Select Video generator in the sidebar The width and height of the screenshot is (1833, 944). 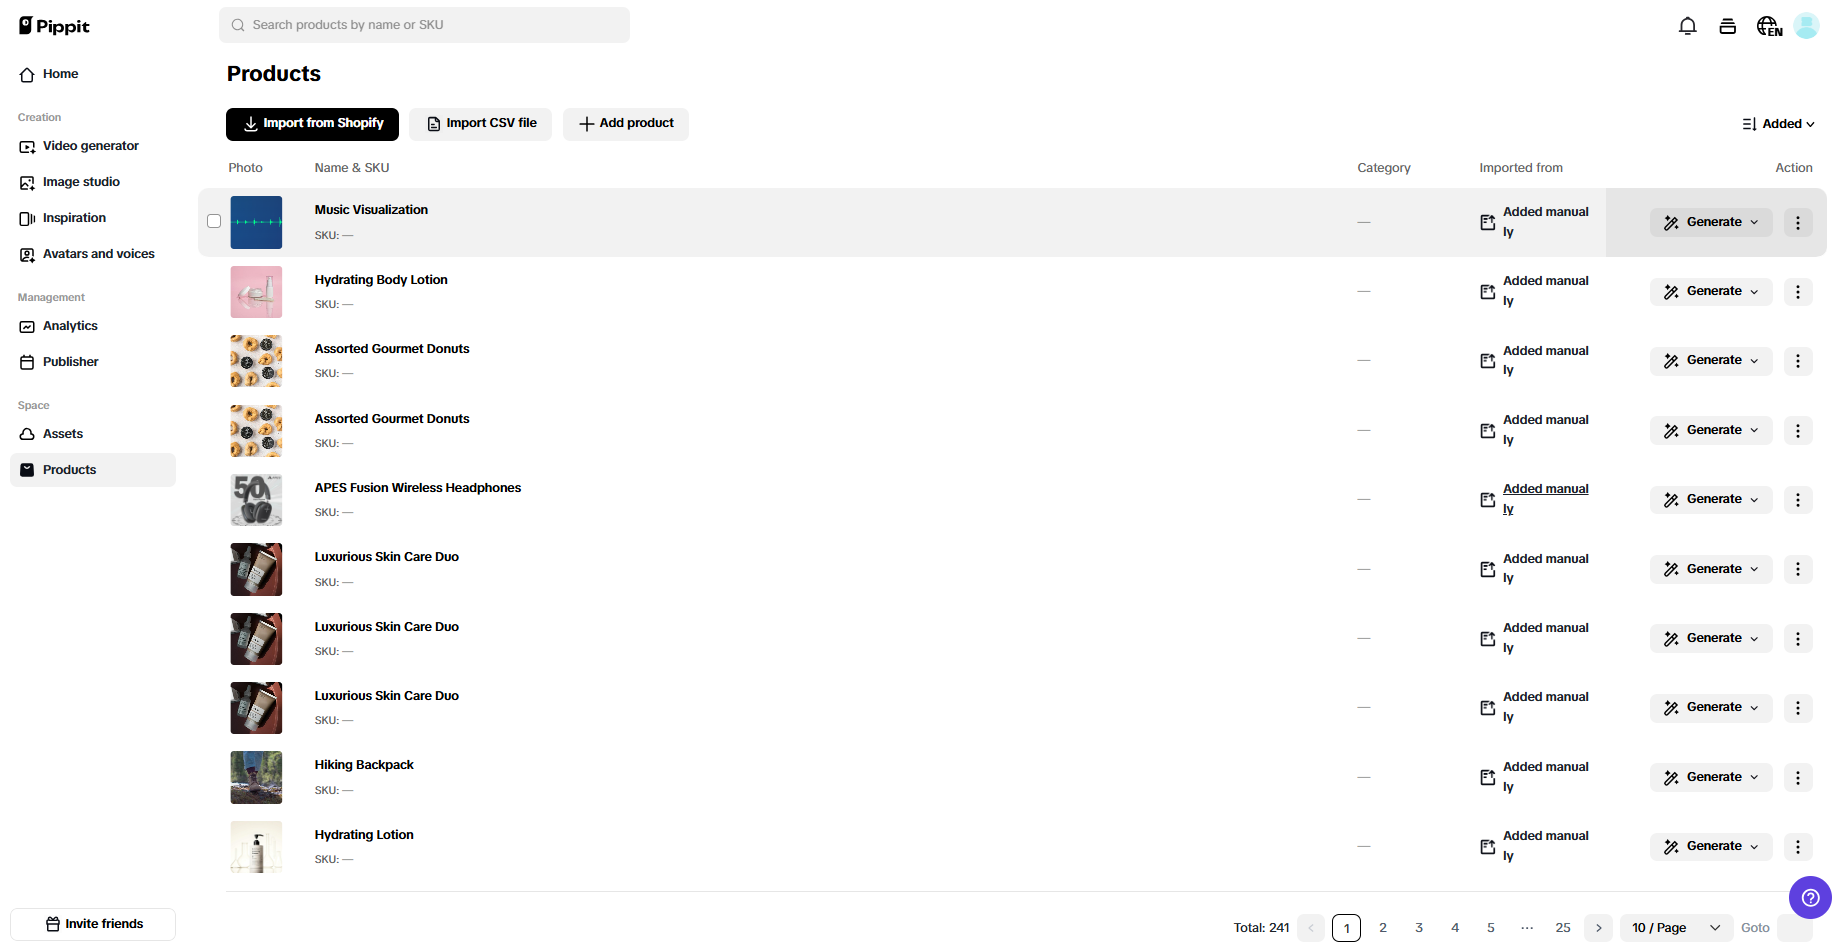coord(90,146)
